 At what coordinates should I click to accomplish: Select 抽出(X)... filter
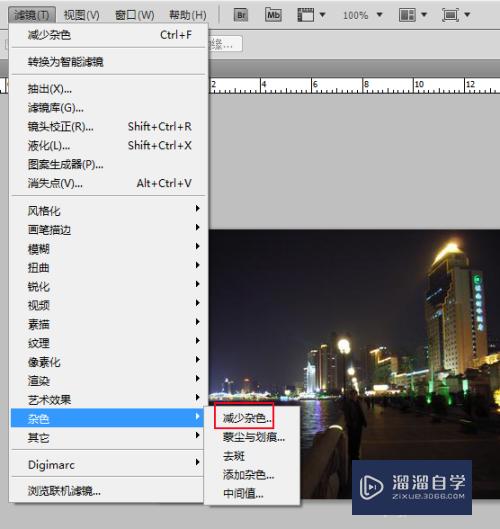(108, 89)
